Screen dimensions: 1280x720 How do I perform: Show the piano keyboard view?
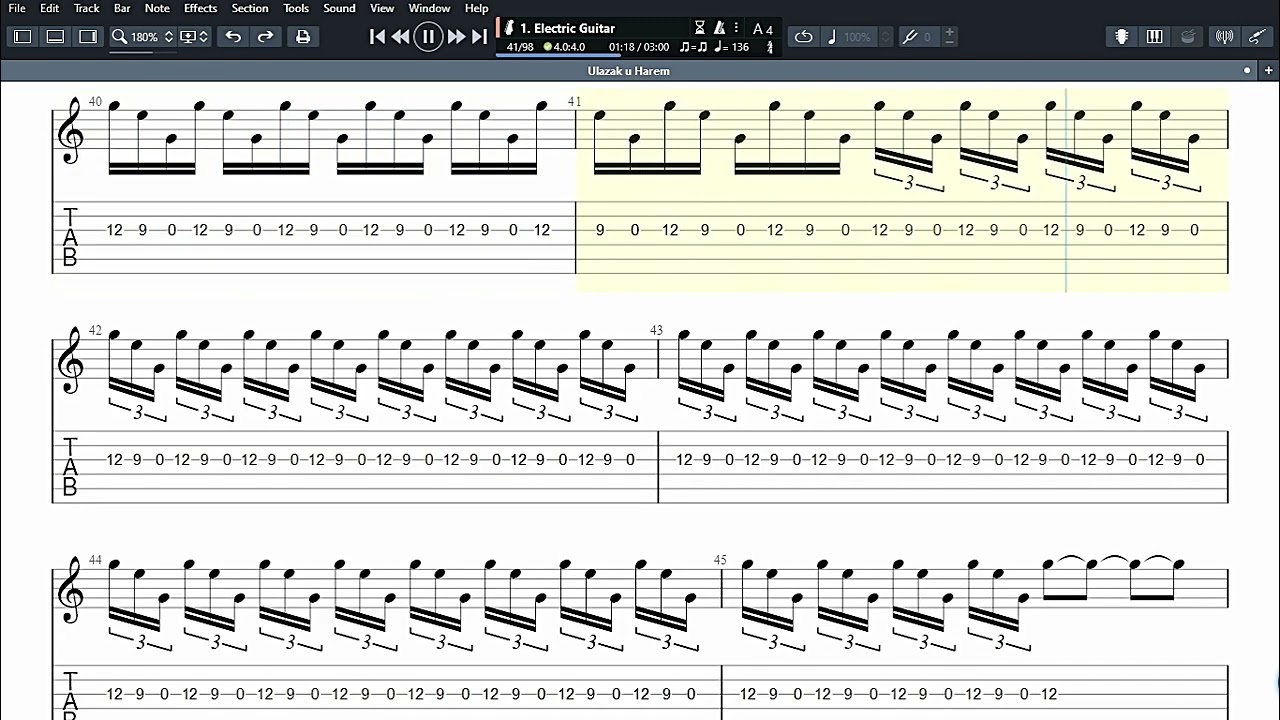pyautogui.click(x=1155, y=37)
